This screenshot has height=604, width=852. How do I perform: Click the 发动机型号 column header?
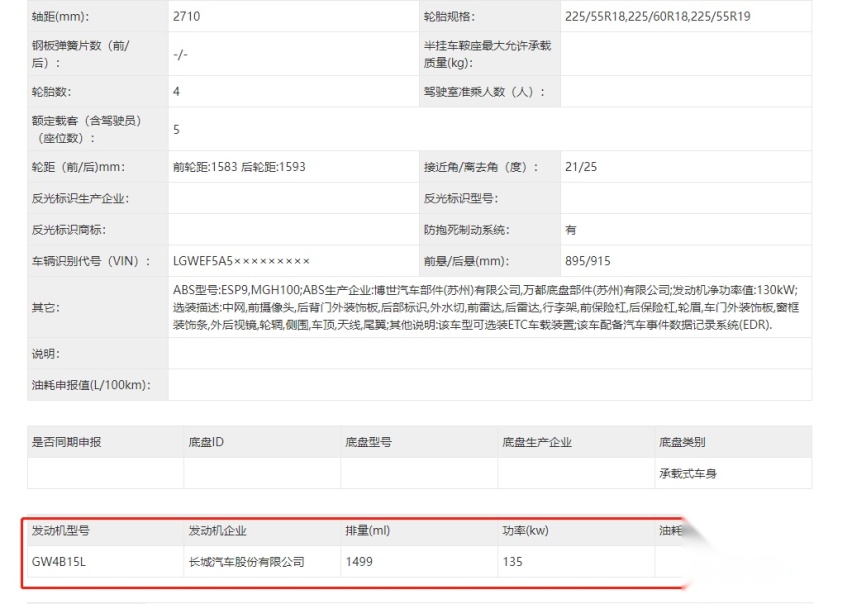tap(60, 531)
